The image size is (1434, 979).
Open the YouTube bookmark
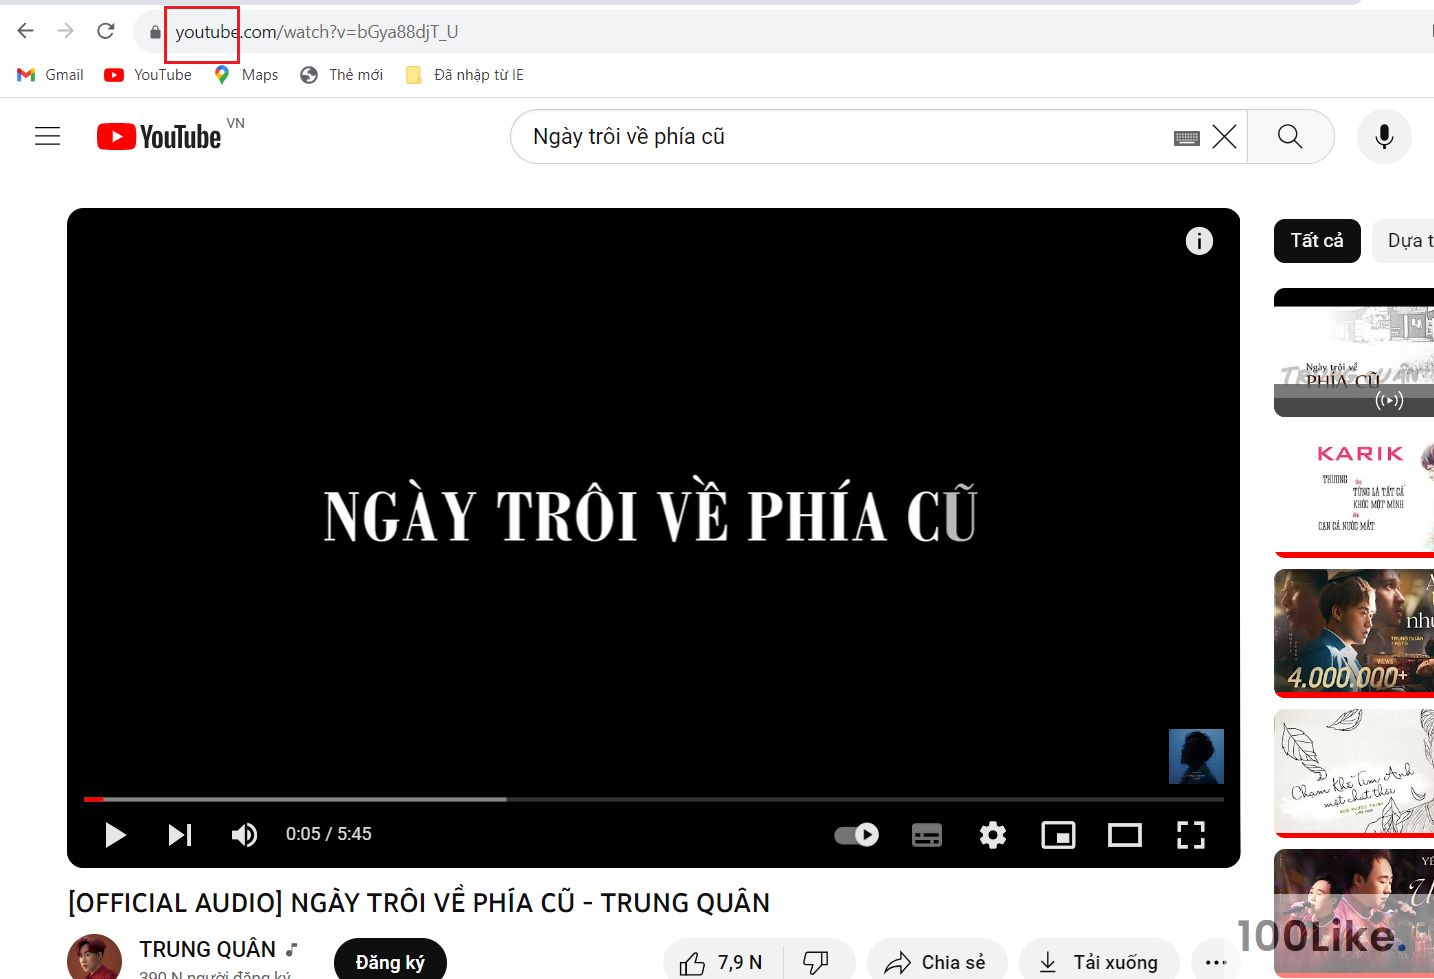pyautogui.click(x=148, y=75)
